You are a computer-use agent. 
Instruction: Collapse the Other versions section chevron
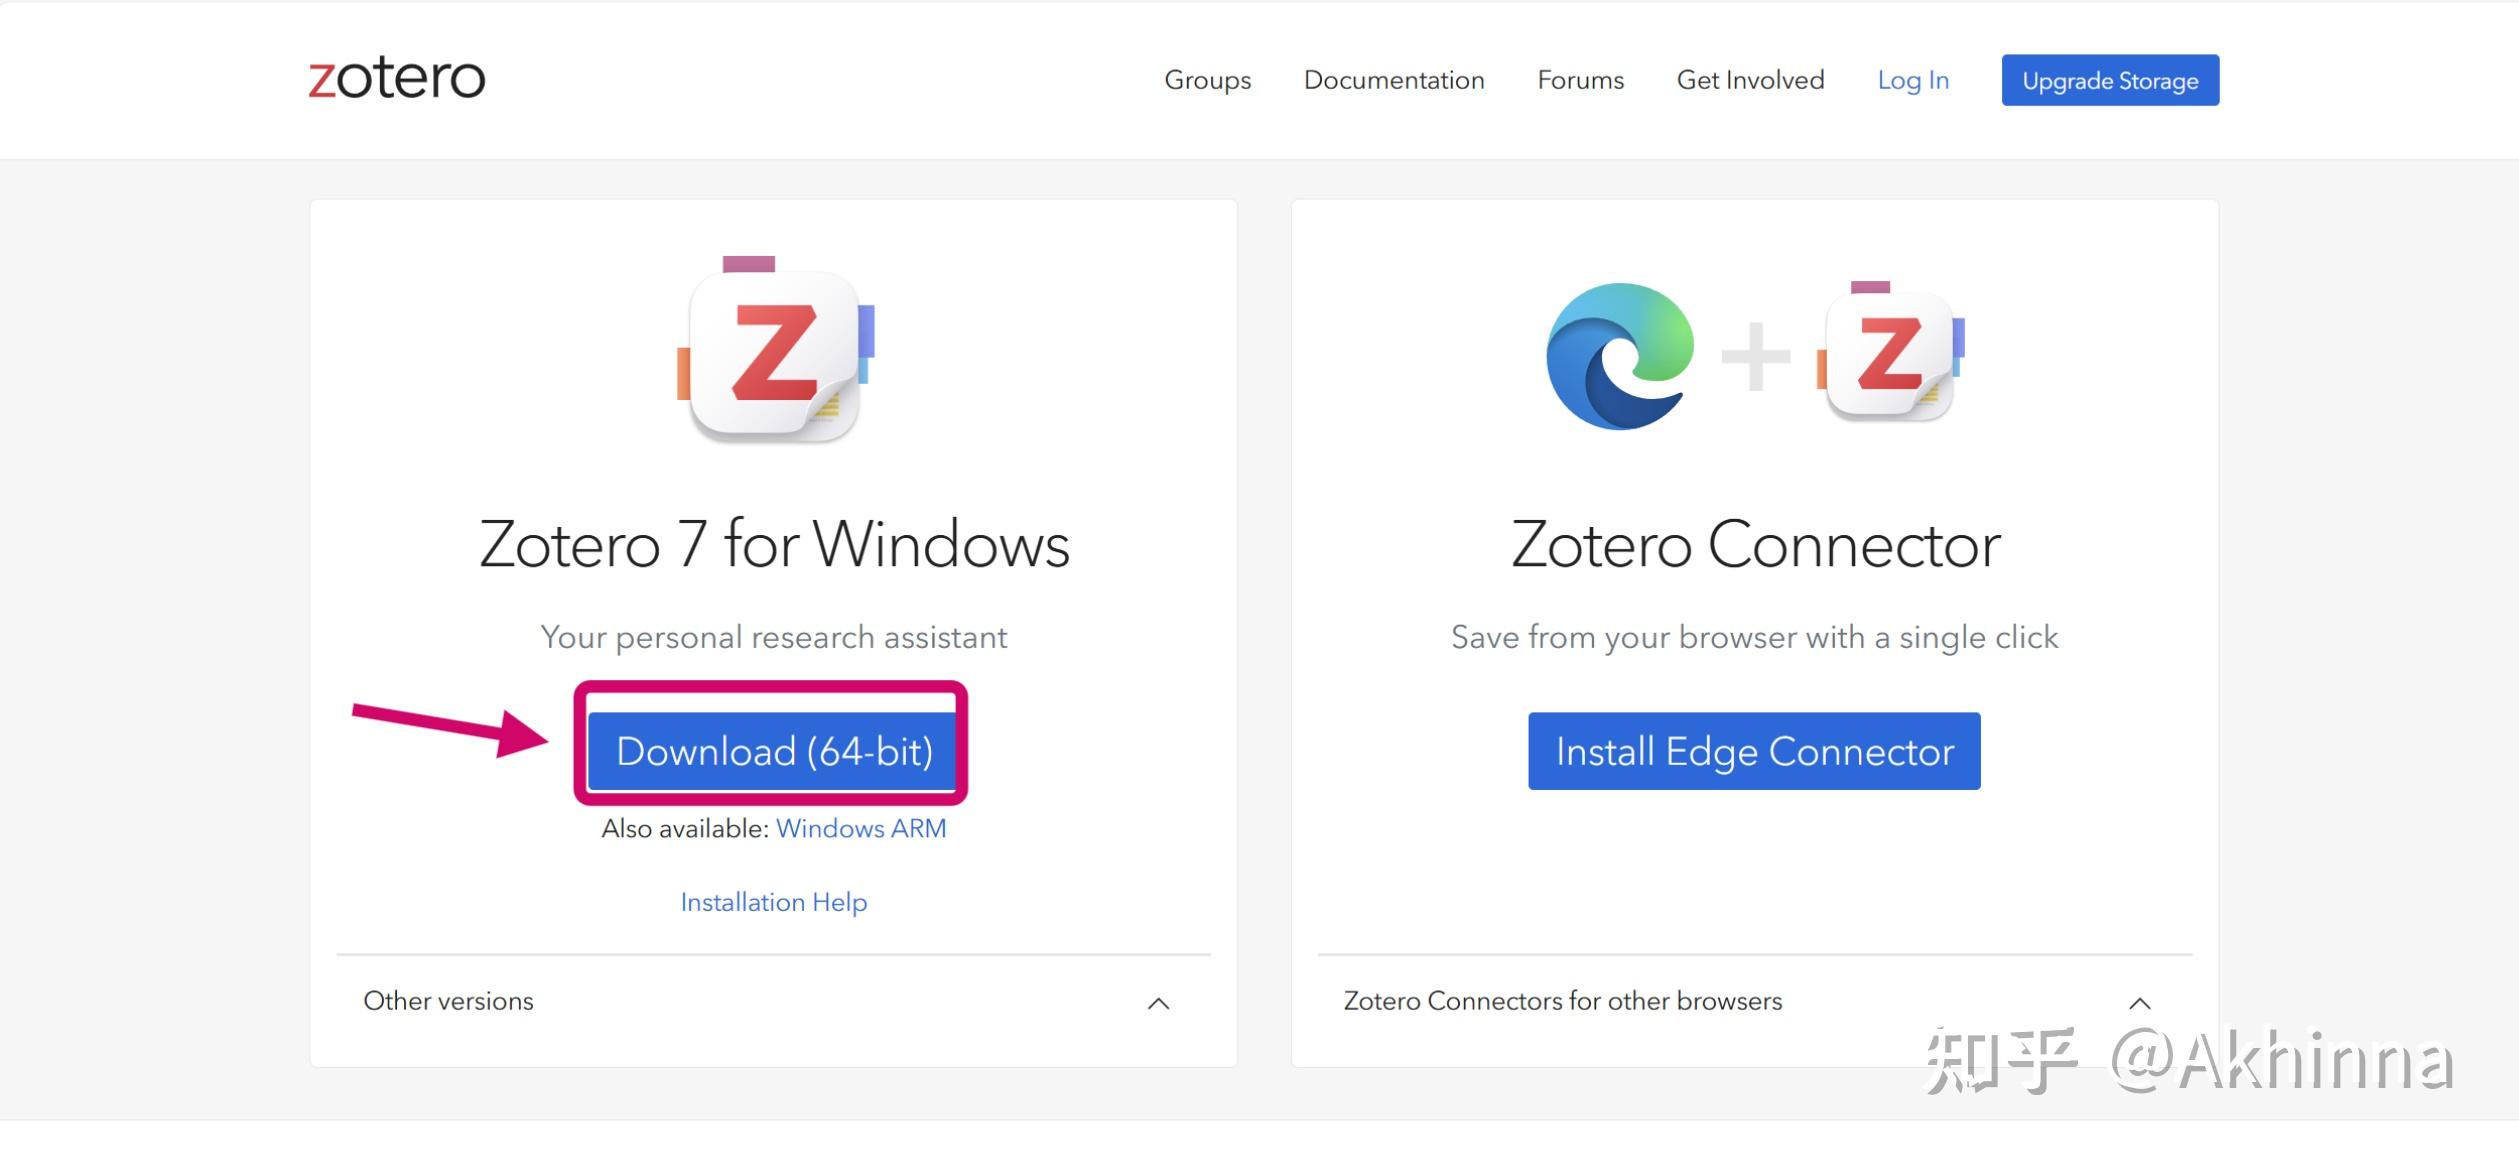point(1158,1002)
